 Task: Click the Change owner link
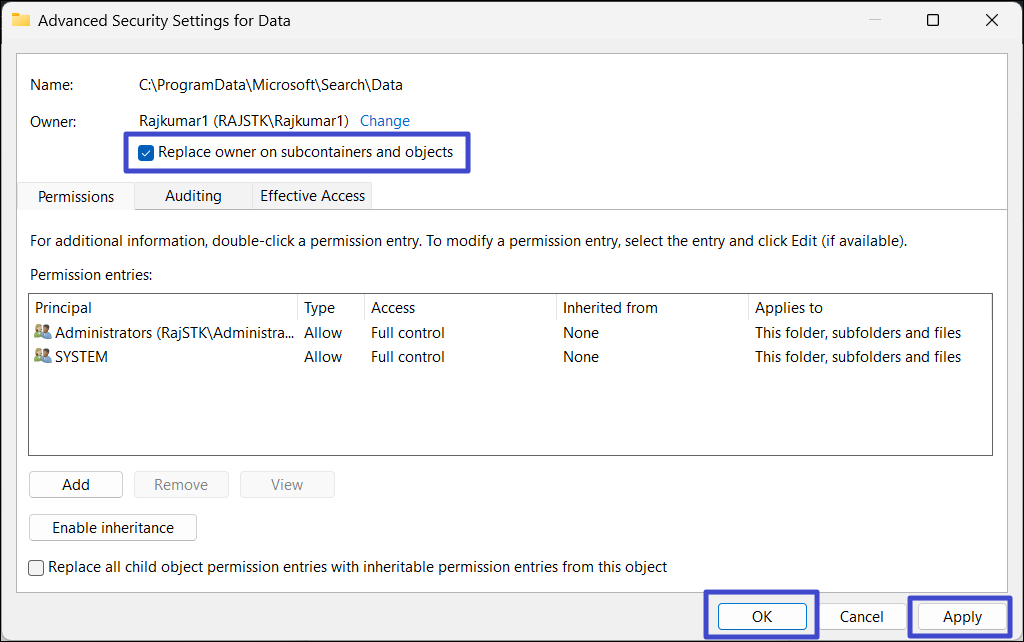385,121
